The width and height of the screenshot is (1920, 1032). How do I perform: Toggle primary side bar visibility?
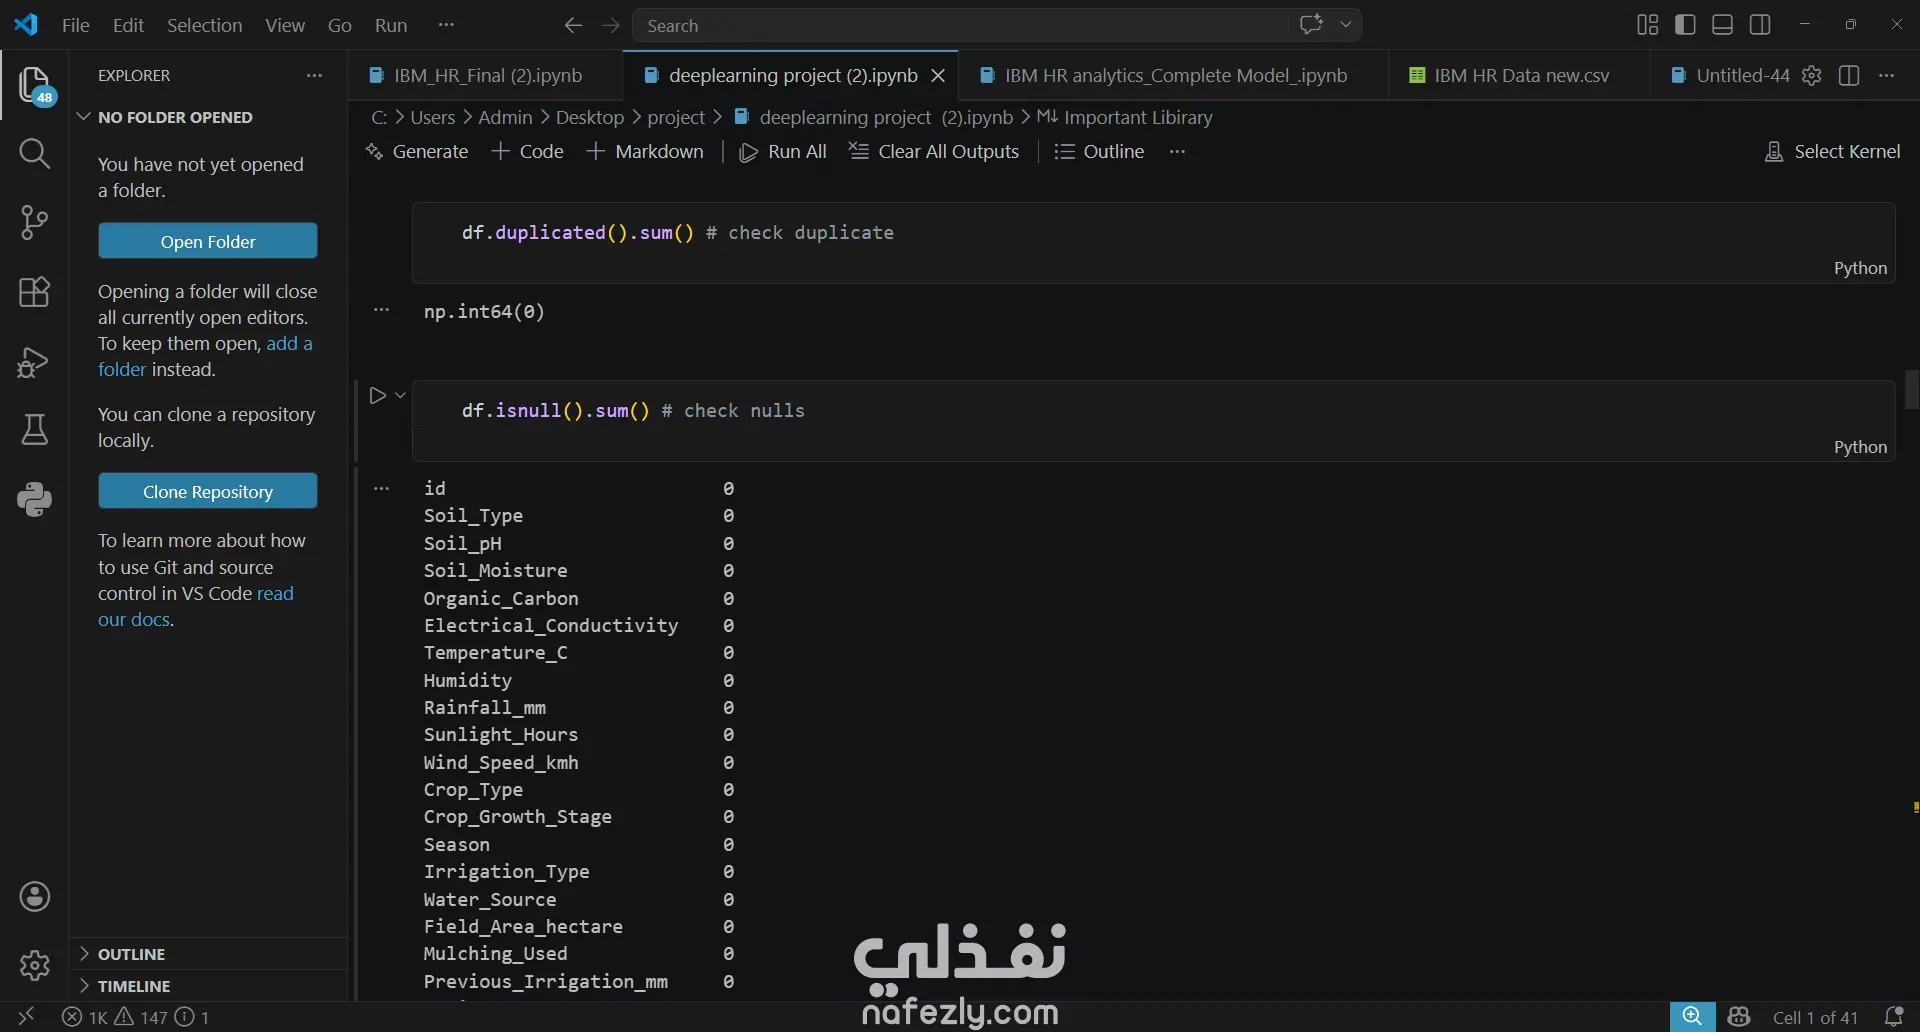(x=1685, y=25)
